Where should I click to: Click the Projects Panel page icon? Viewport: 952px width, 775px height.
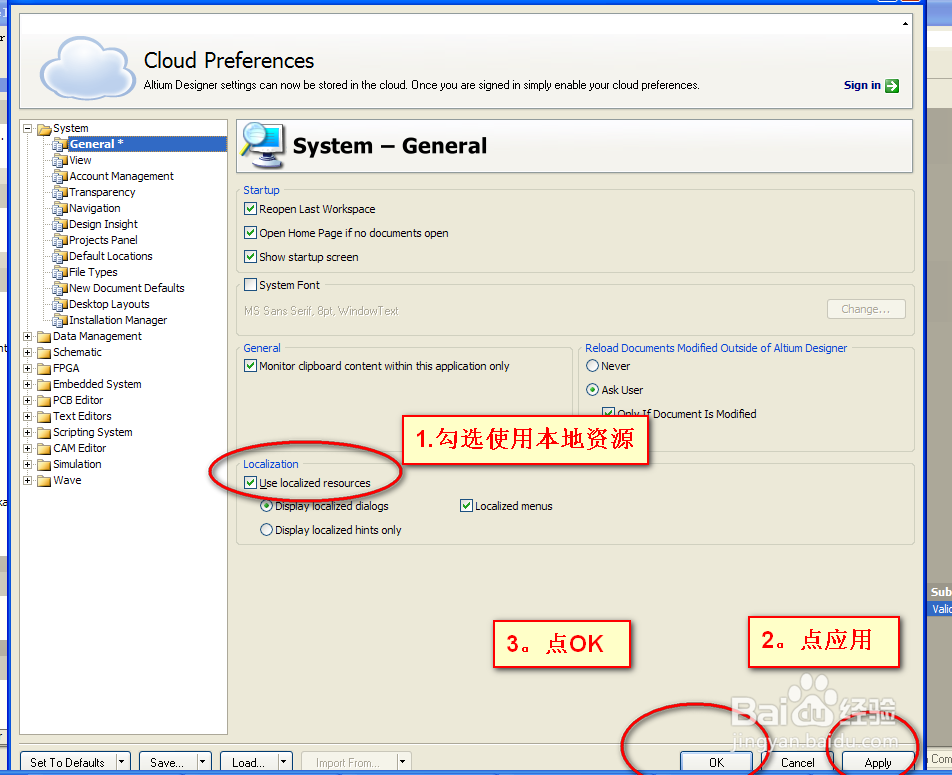[60, 241]
